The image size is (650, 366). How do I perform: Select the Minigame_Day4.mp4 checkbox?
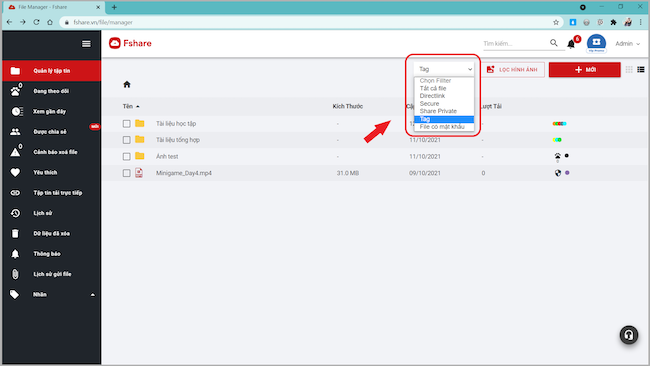click(x=126, y=173)
